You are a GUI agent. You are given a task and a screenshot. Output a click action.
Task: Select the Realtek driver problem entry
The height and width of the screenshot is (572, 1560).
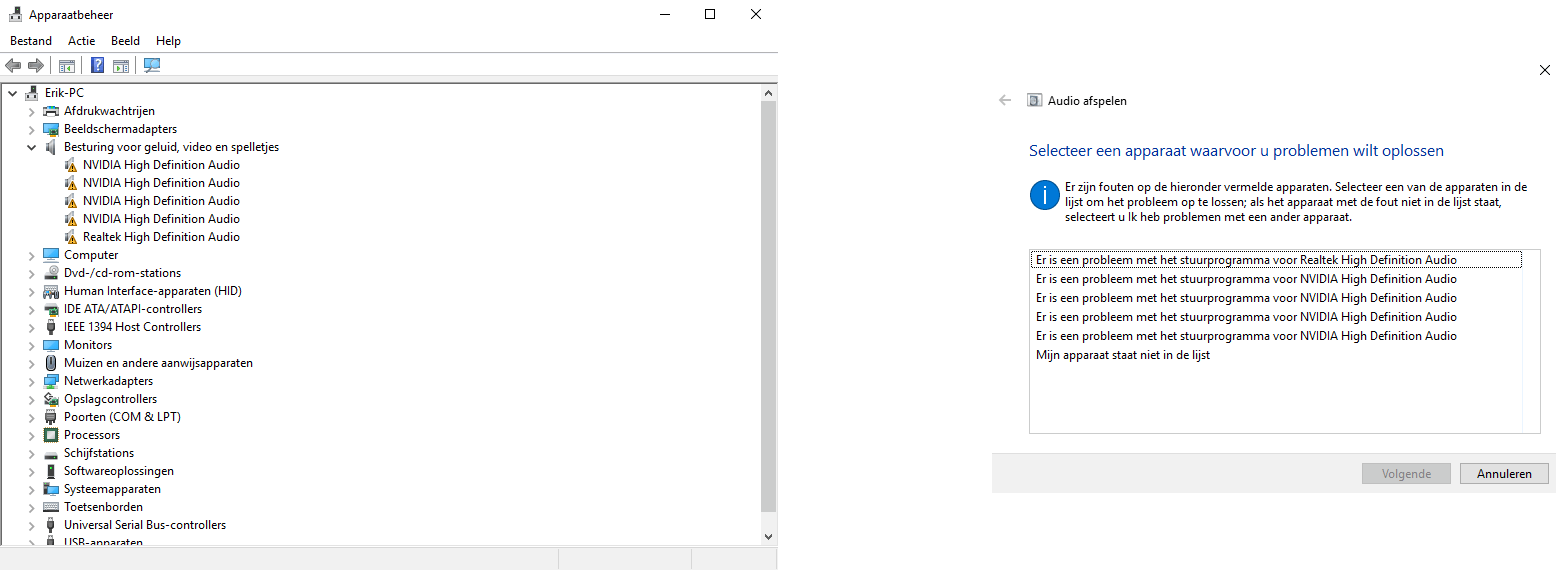point(1275,260)
